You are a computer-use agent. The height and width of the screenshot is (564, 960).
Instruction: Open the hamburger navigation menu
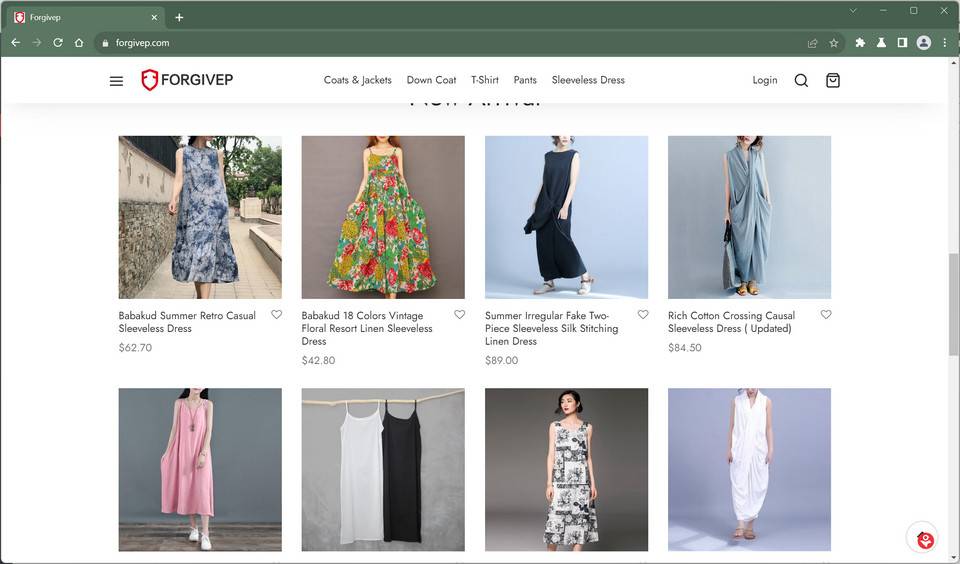[x=116, y=81]
